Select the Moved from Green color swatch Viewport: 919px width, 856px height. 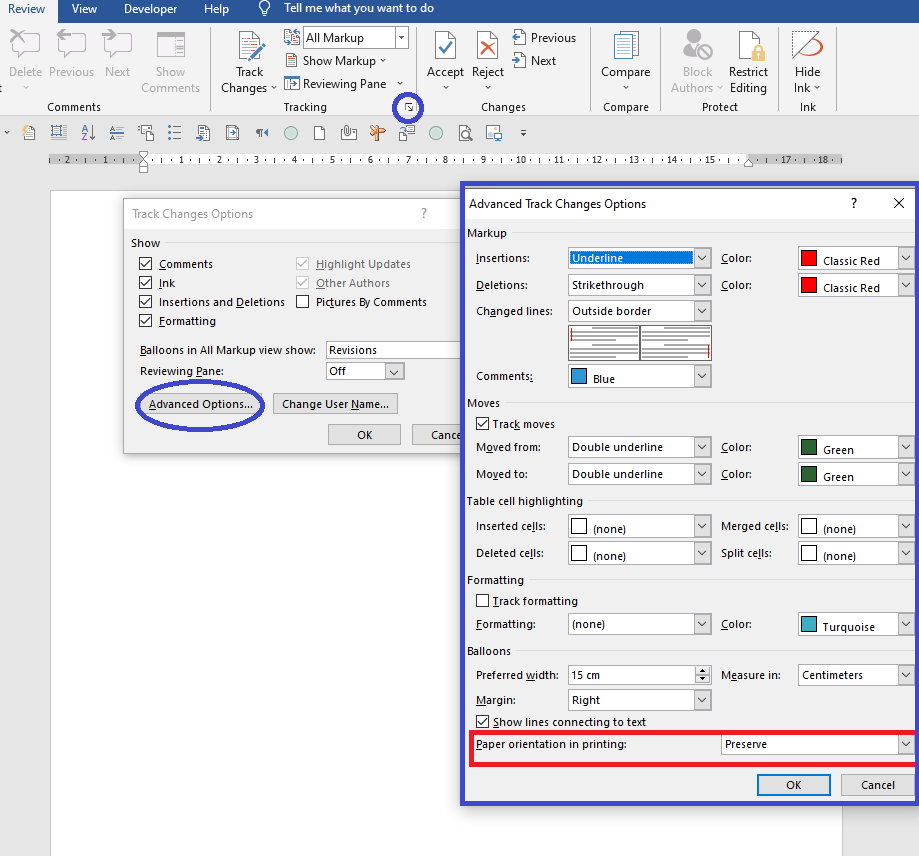(809, 447)
